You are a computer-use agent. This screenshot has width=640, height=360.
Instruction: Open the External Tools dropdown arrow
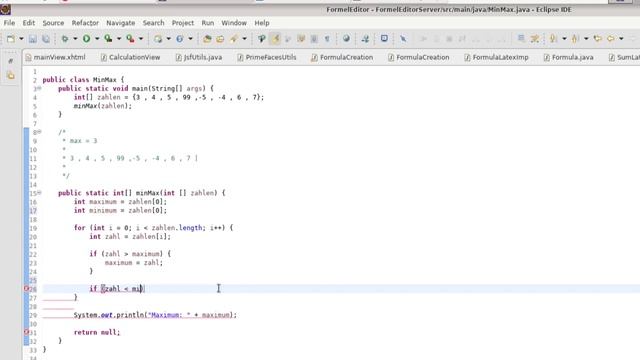click(141, 39)
